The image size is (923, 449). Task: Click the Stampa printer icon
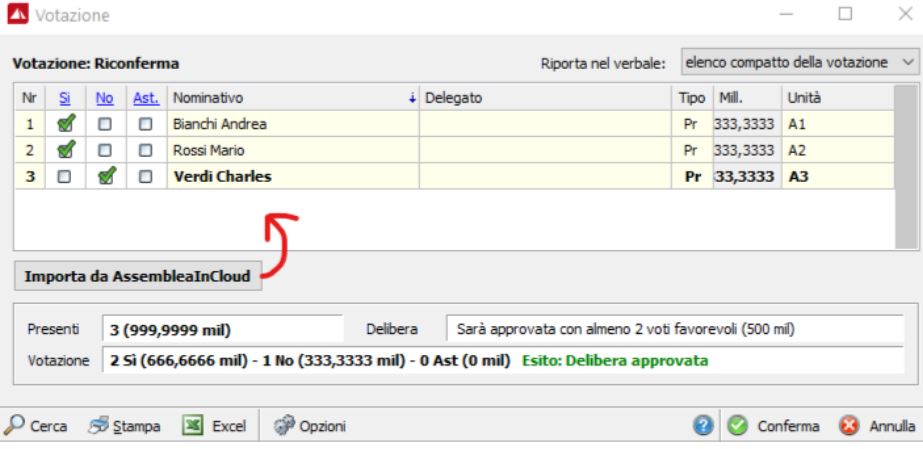[99, 425]
